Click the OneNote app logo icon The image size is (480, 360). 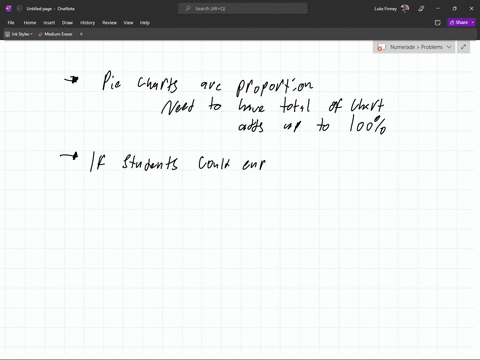9,9
